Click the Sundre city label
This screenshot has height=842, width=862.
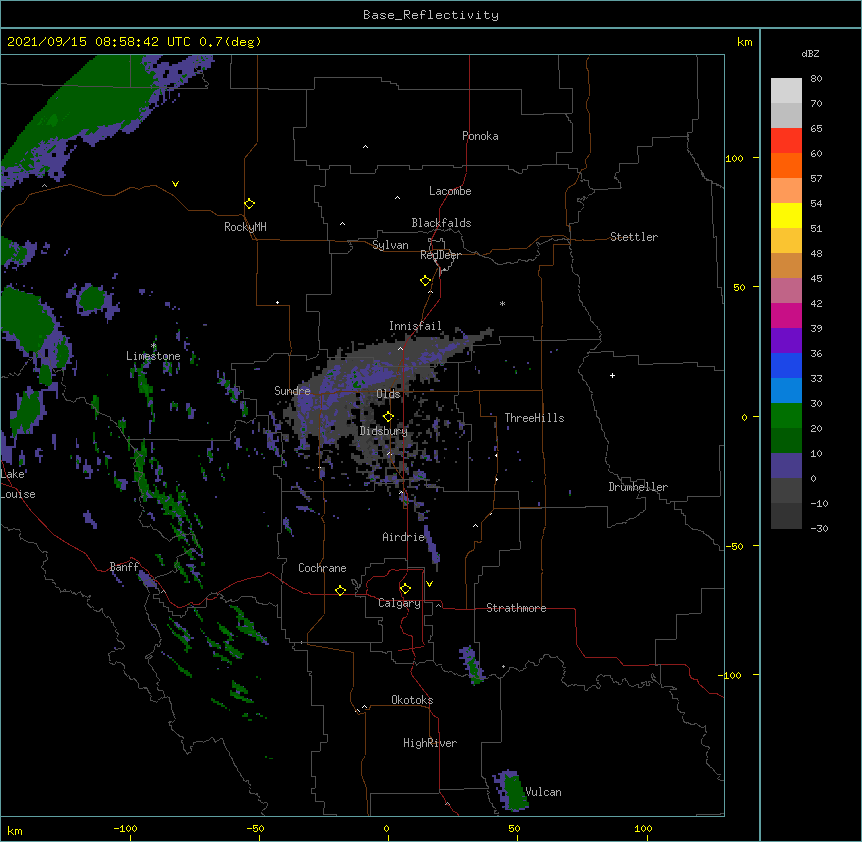tap(292, 391)
